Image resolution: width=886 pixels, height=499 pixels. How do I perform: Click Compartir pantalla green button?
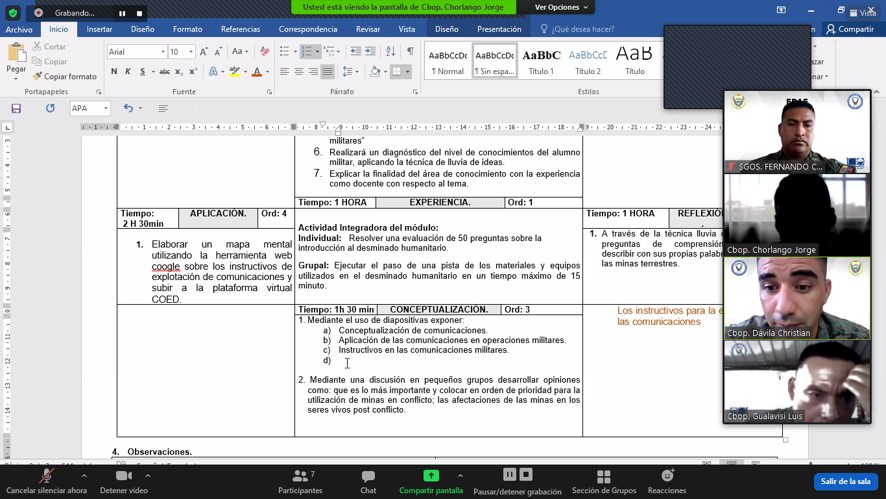click(x=431, y=482)
